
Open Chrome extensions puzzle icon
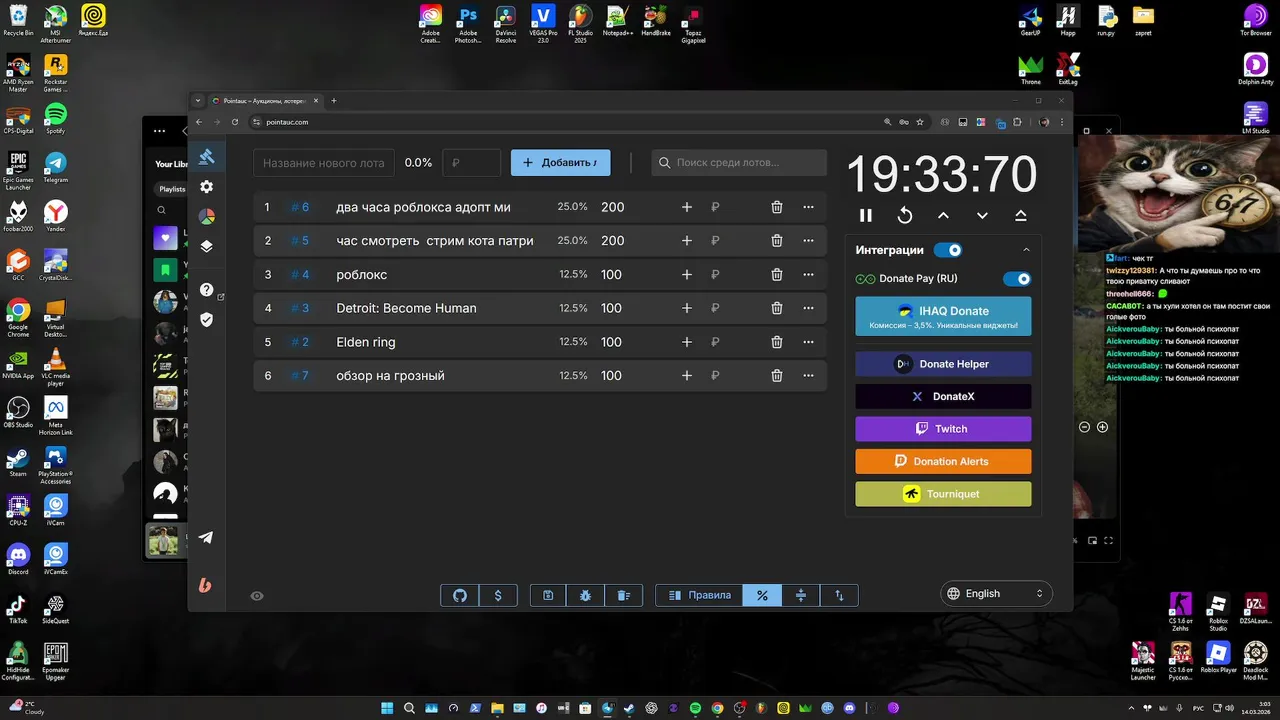pyautogui.click(x=1018, y=122)
